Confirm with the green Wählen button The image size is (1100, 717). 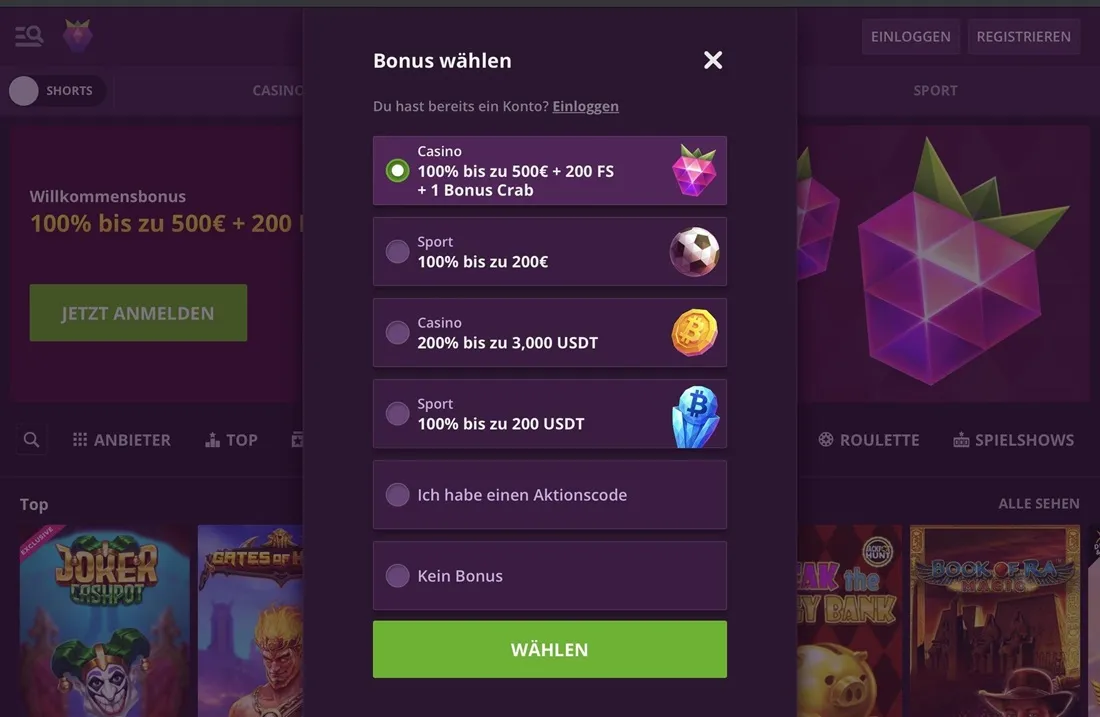[x=549, y=649]
